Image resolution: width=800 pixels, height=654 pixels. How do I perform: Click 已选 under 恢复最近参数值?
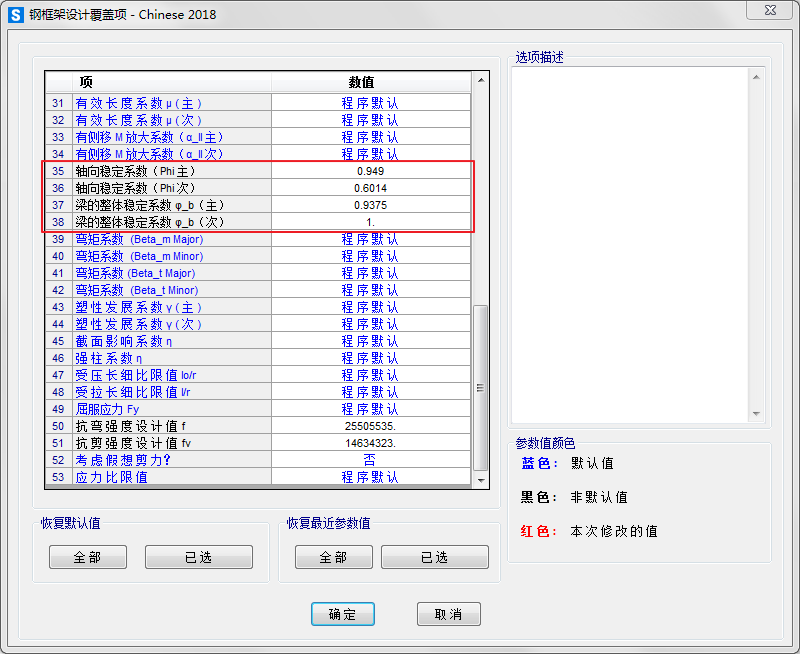coord(434,557)
